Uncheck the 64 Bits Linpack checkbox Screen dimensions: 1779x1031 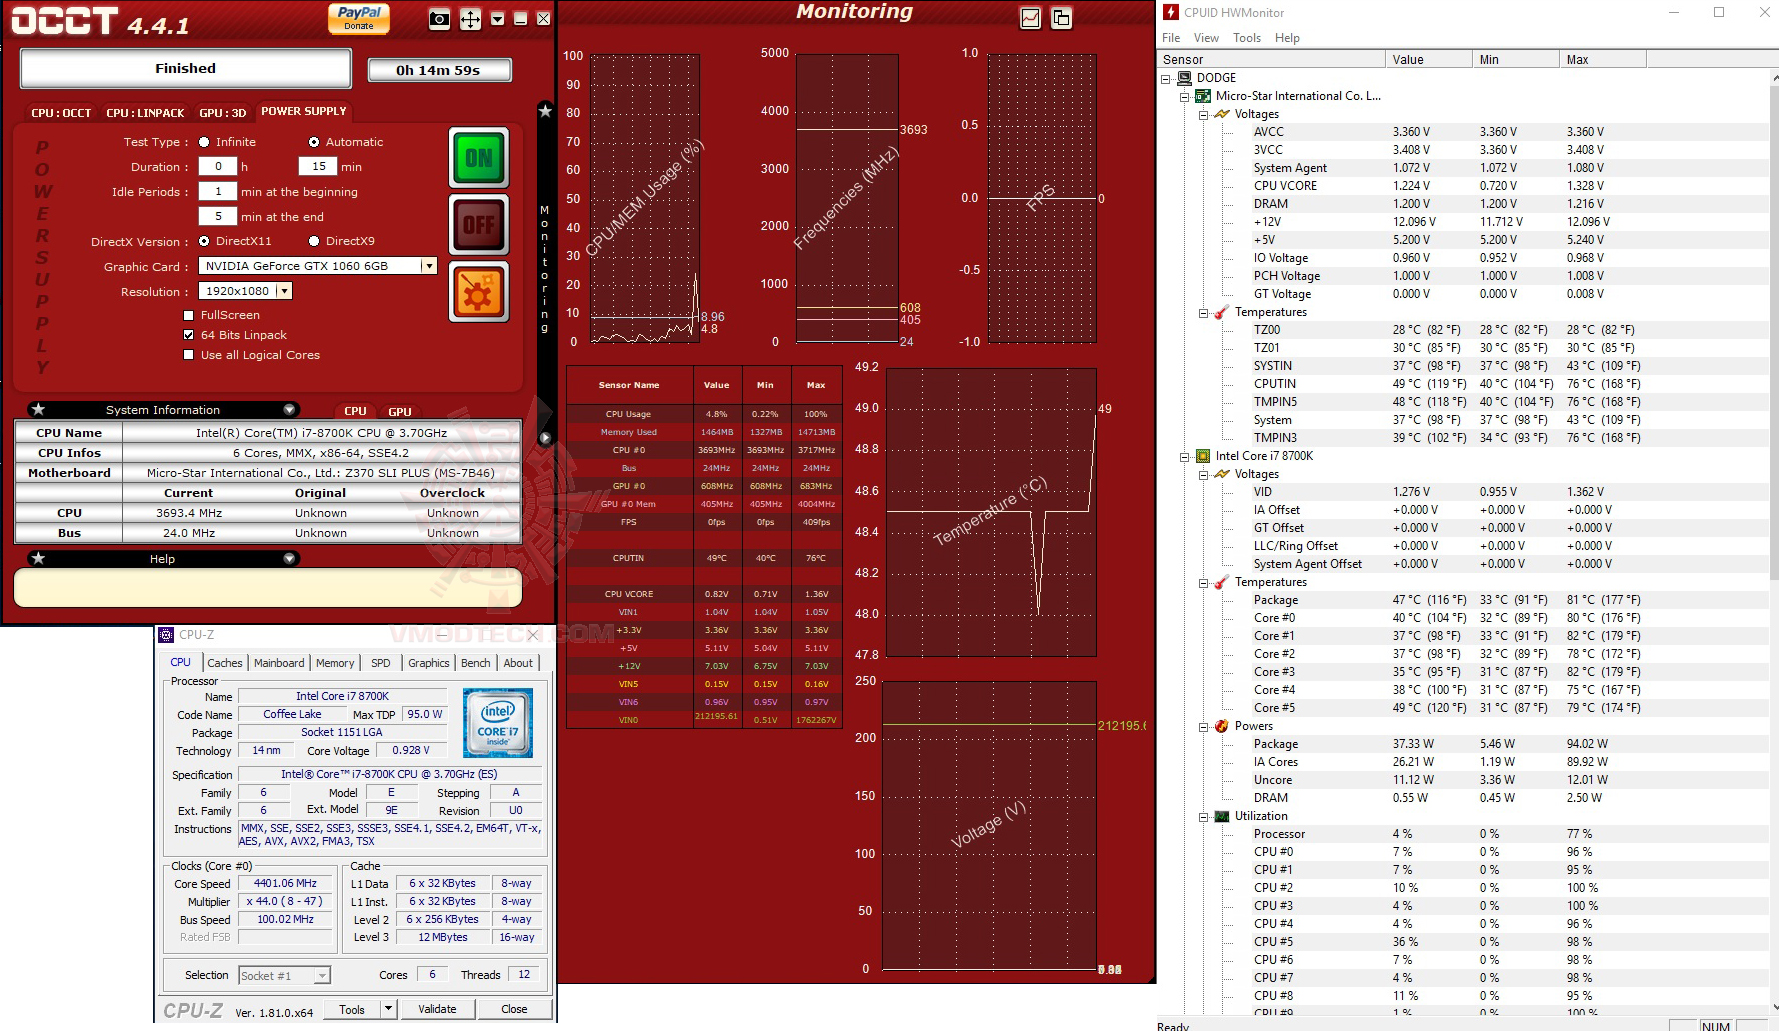tap(189, 335)
